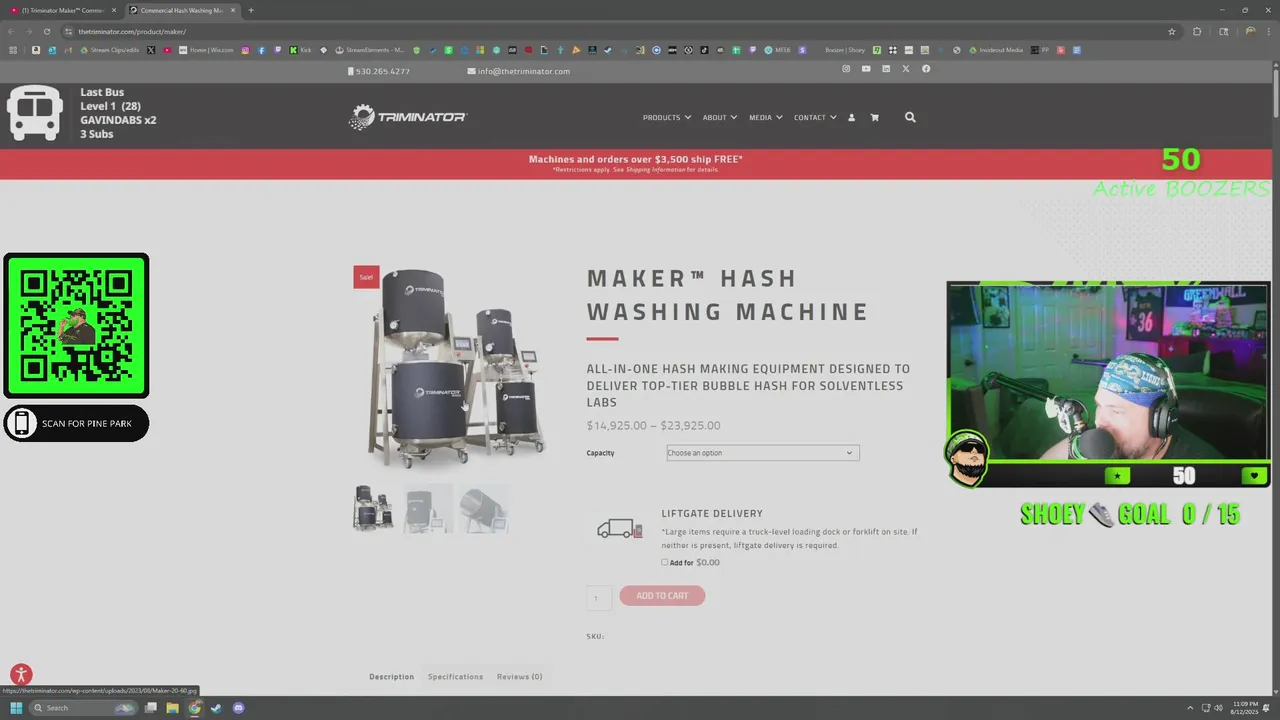Open the site search magnifier icon
The width and height of the screenshot is (1280, 720).
[910, 117]
